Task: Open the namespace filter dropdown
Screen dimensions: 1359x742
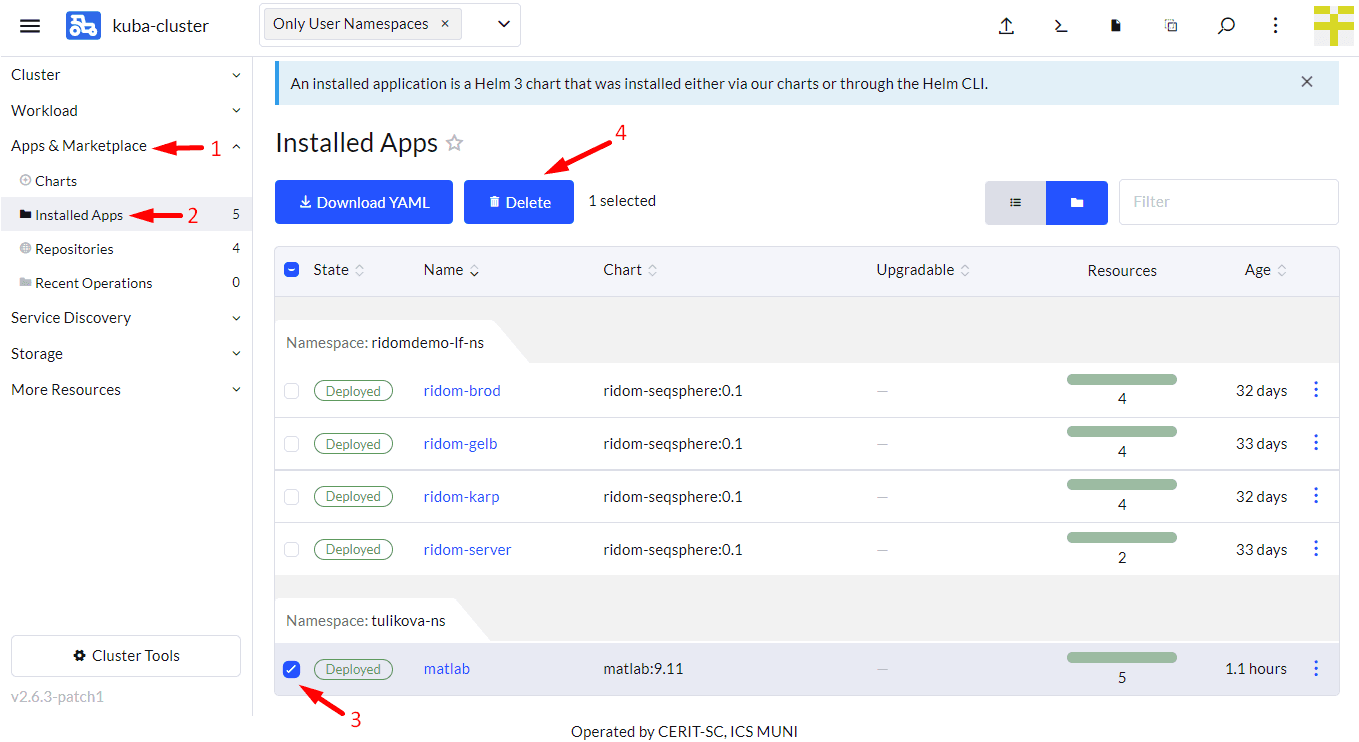Action: tap(503, 24)
